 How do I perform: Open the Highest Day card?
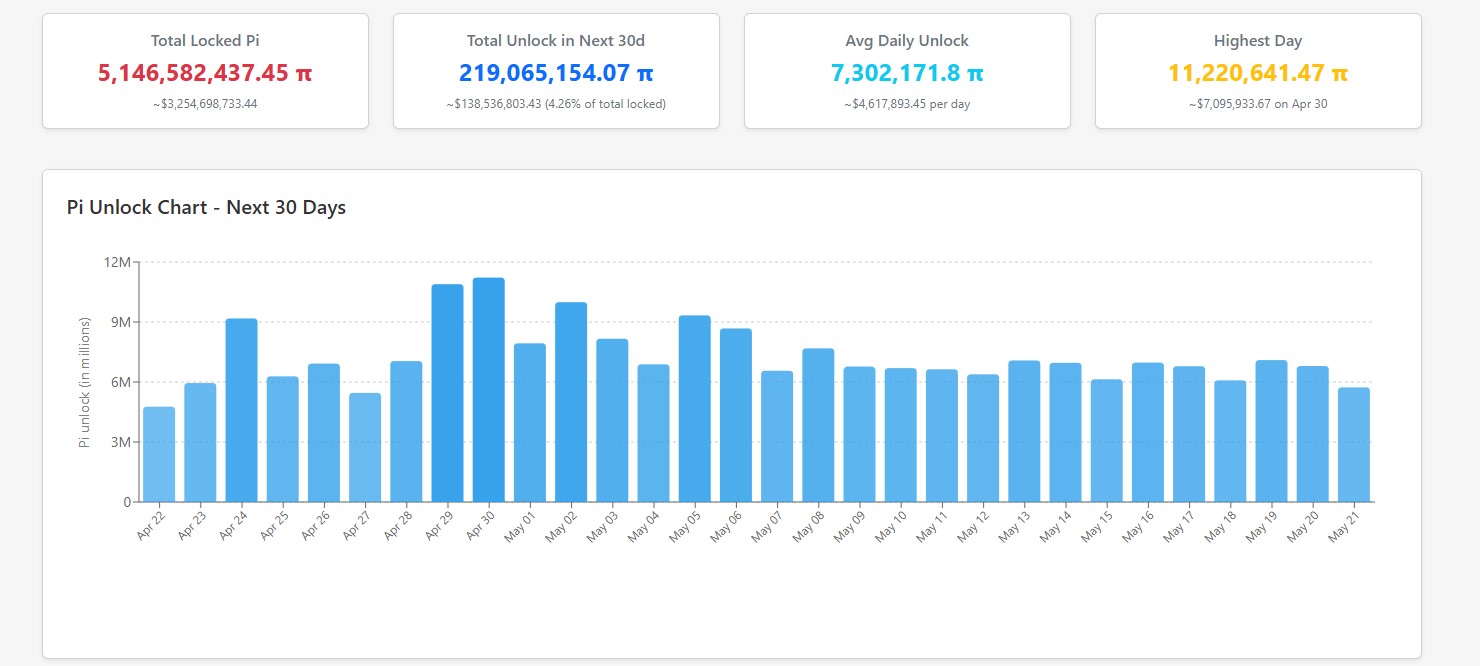point(1258,71)
